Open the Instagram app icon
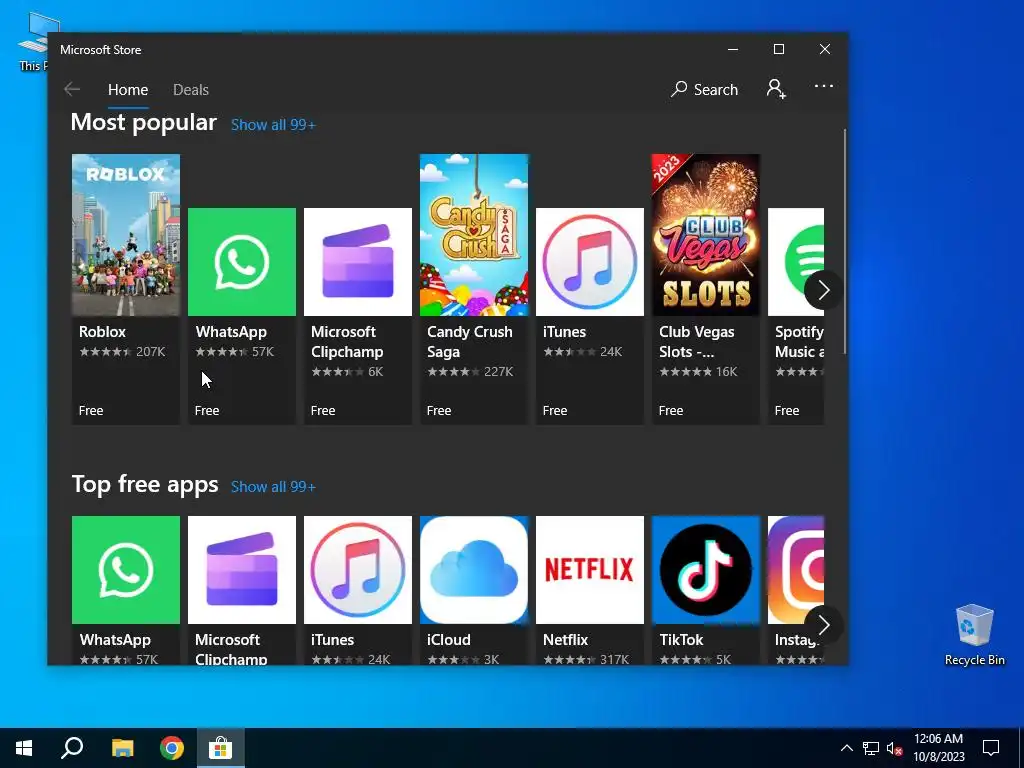 [x=796, y=570]
